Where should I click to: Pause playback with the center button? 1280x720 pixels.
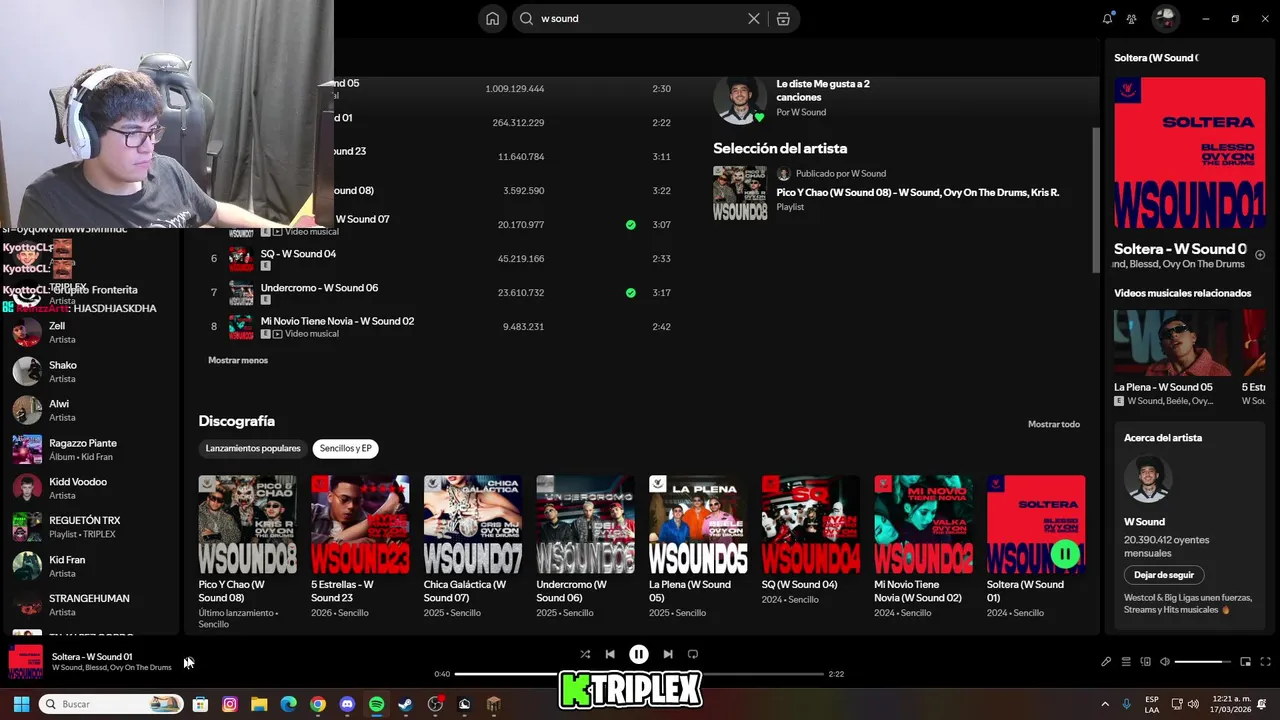pyautogui.click(x=638, y=654)
